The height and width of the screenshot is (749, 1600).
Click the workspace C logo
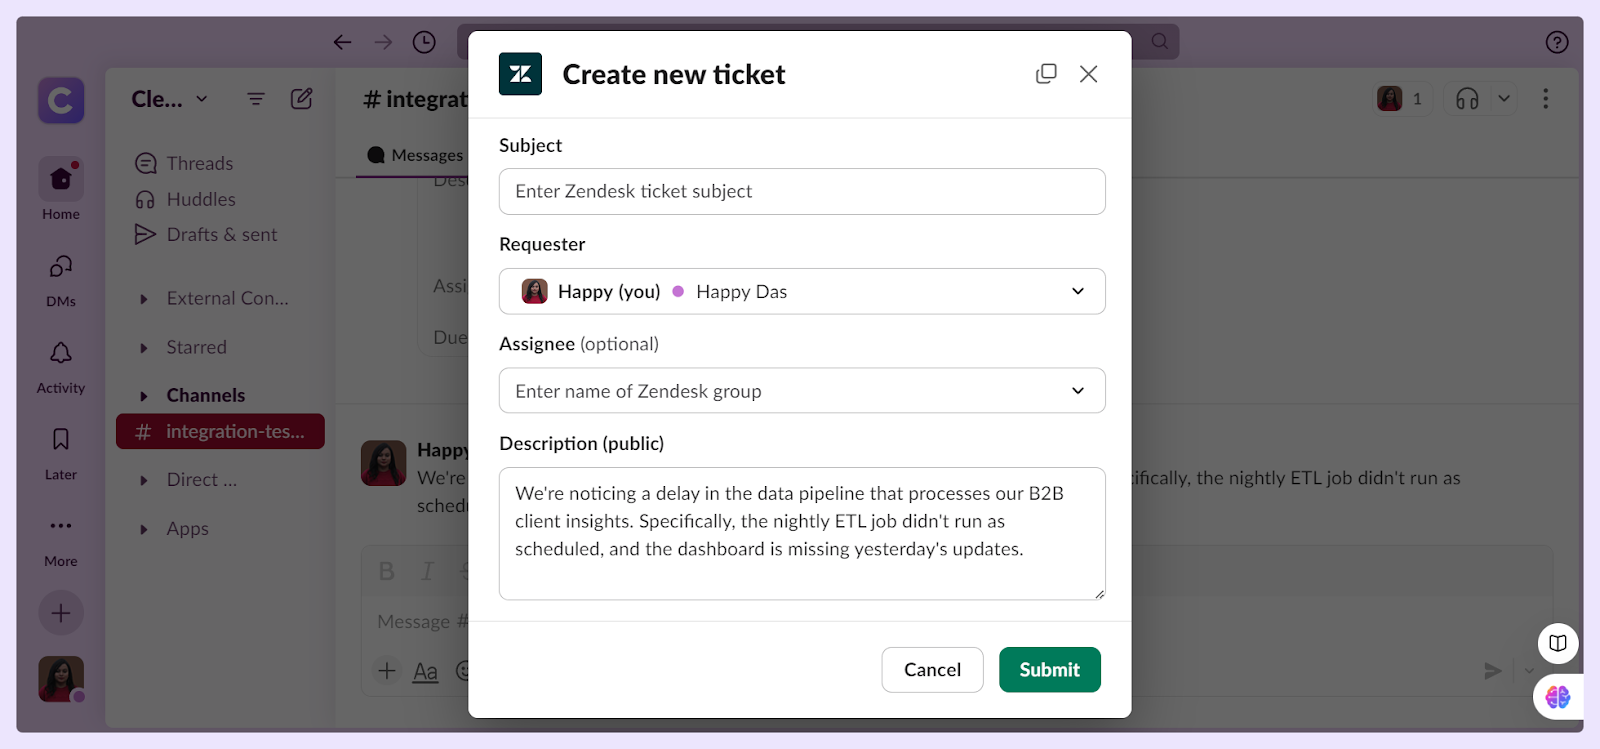(x=61, y=100)
